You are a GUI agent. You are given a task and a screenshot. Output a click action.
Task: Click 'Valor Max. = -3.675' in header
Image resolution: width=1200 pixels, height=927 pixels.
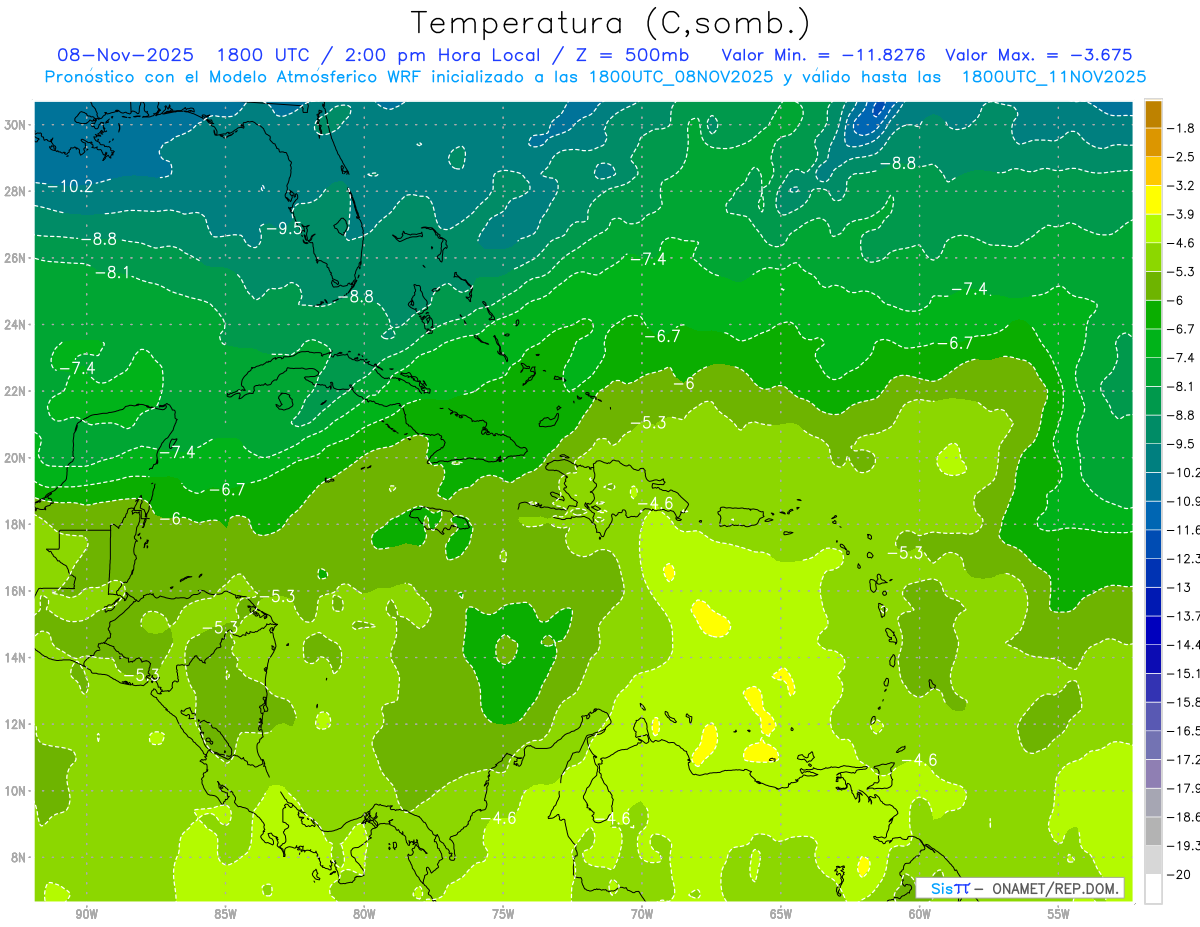click(x=1038, y=55)
